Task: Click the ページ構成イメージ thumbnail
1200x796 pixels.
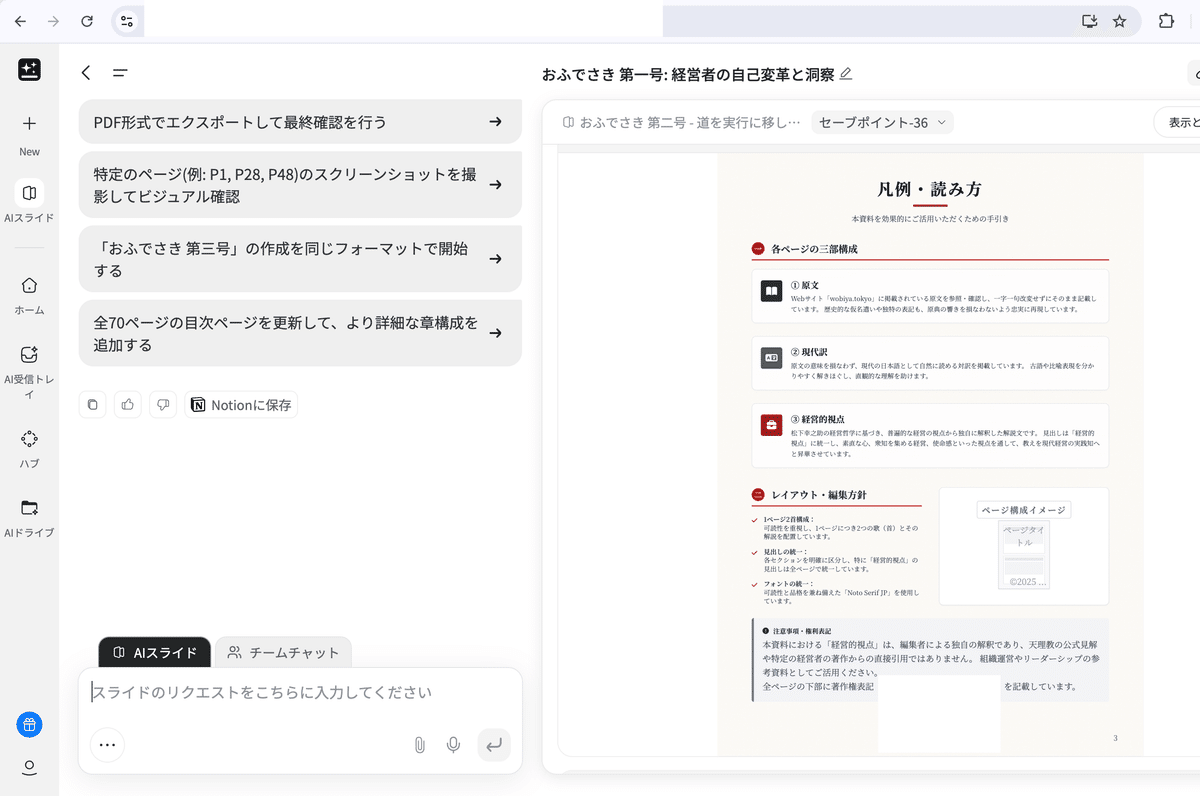Action: (1024, 546)
